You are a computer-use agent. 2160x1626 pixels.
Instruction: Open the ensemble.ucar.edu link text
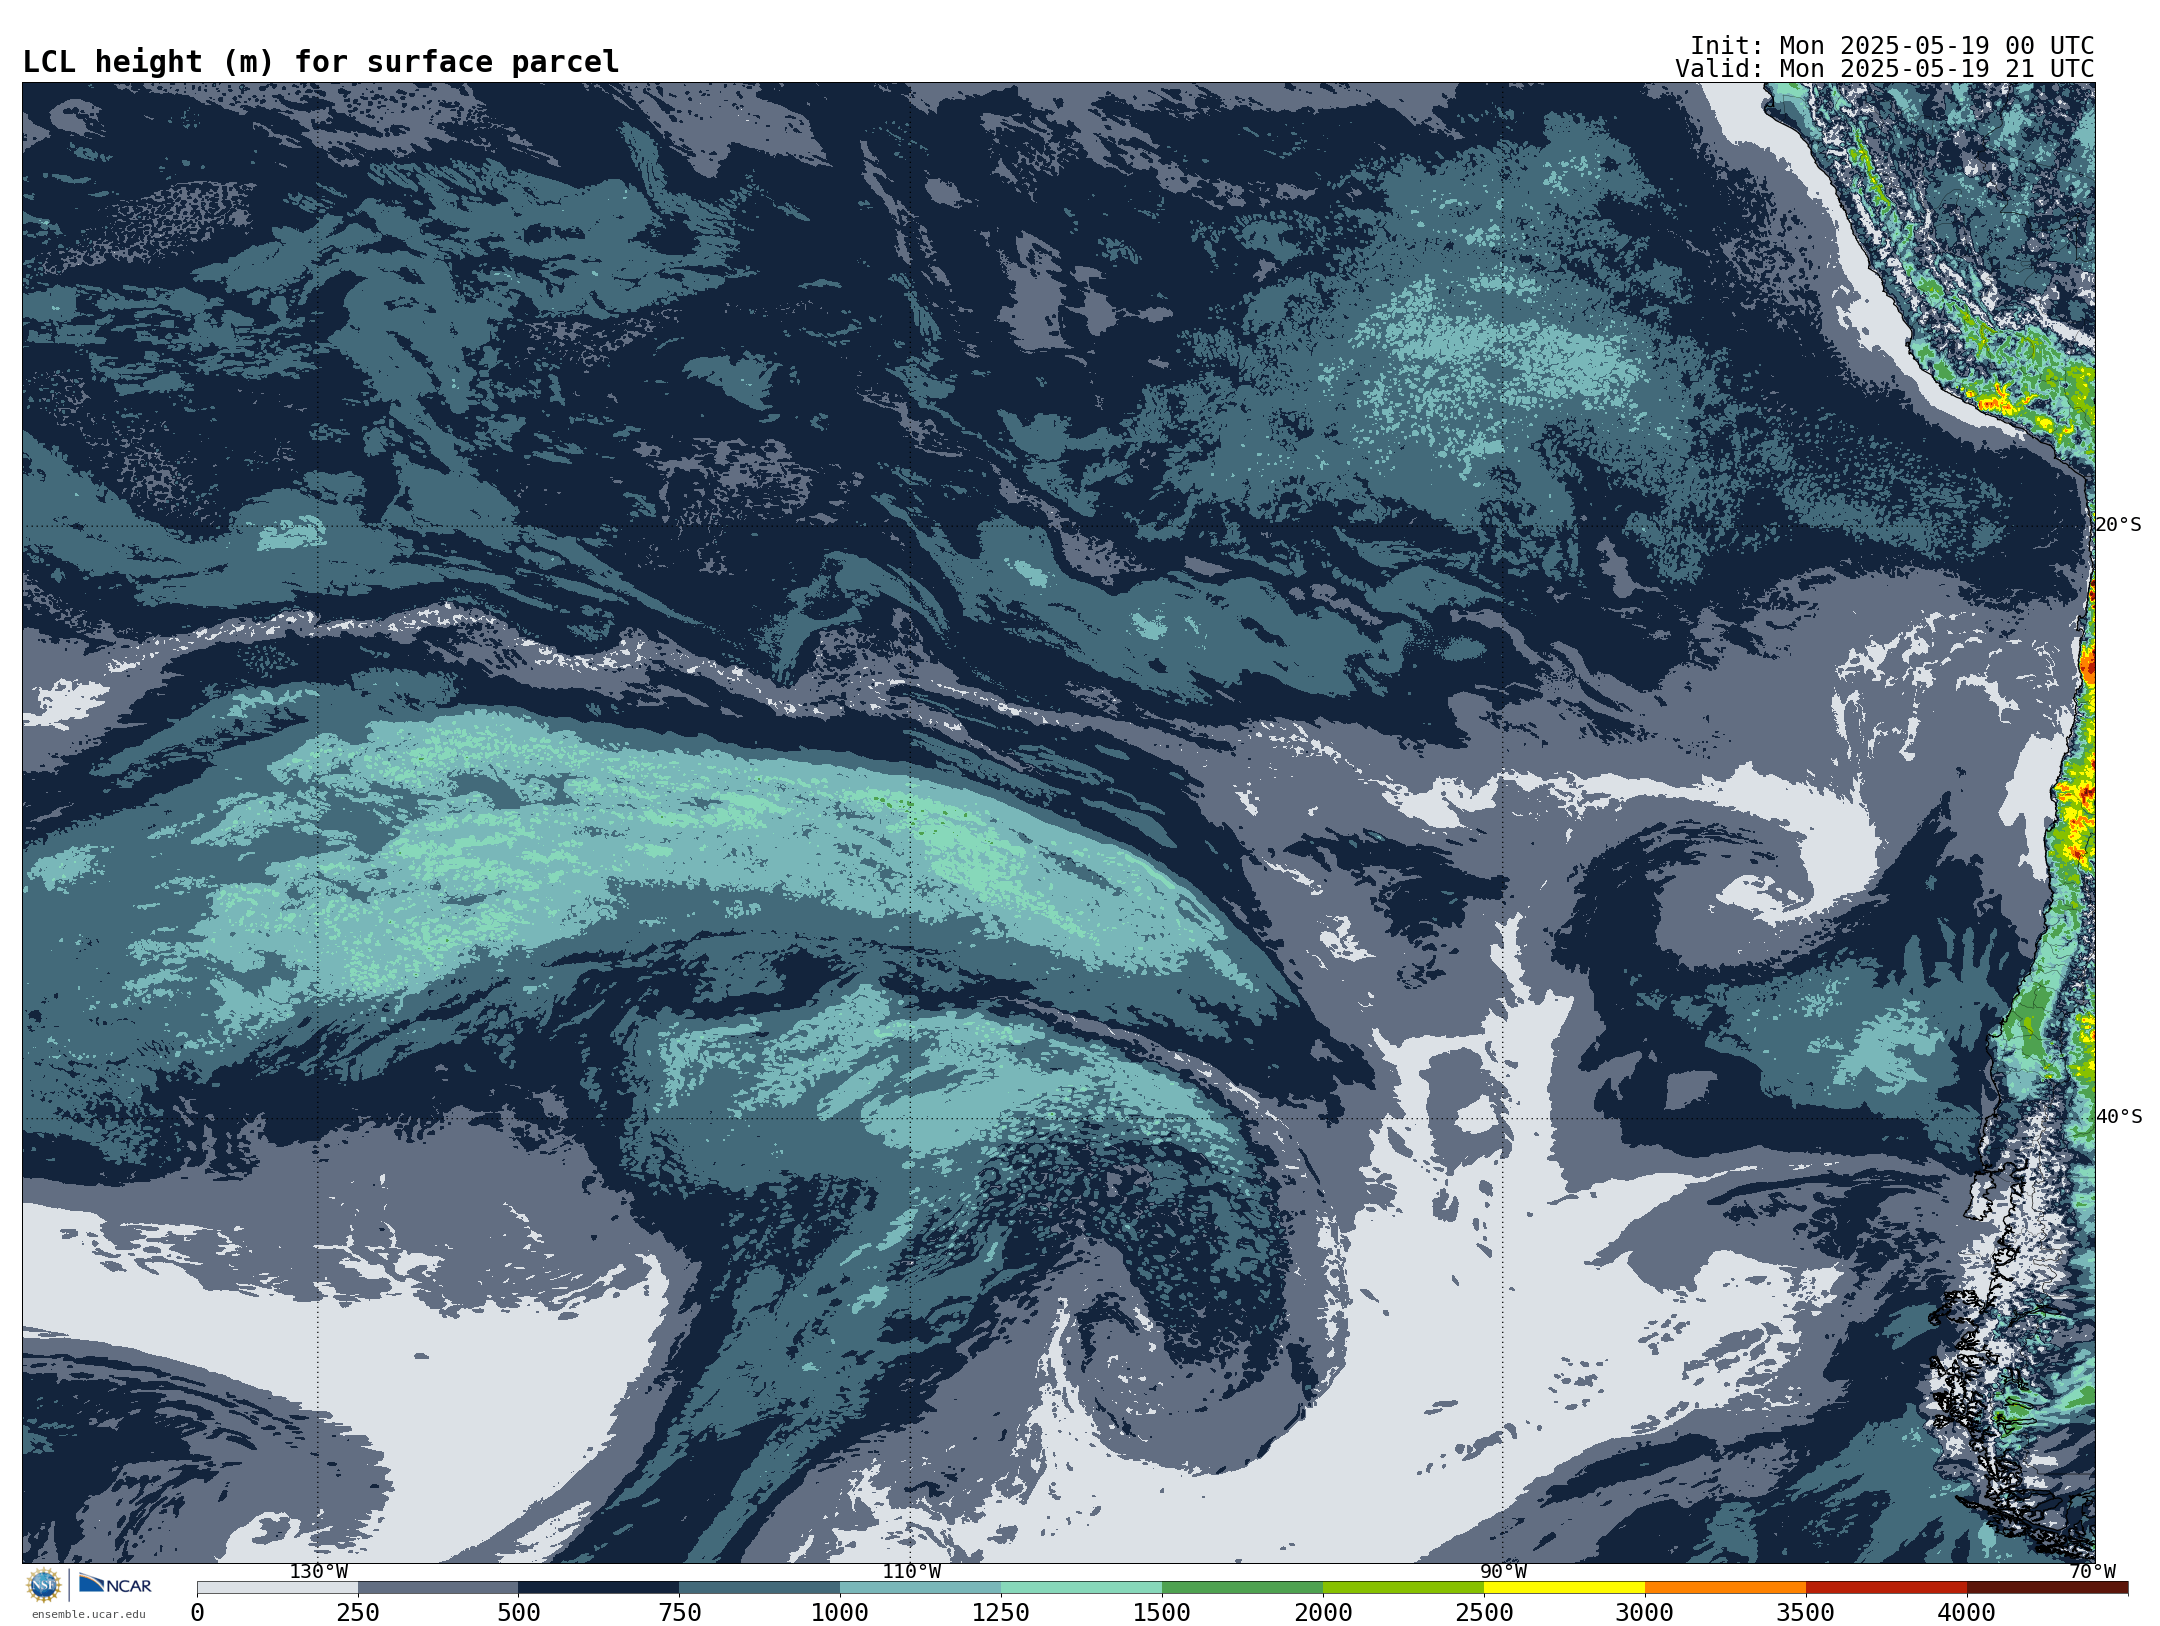pos(88,1614)
